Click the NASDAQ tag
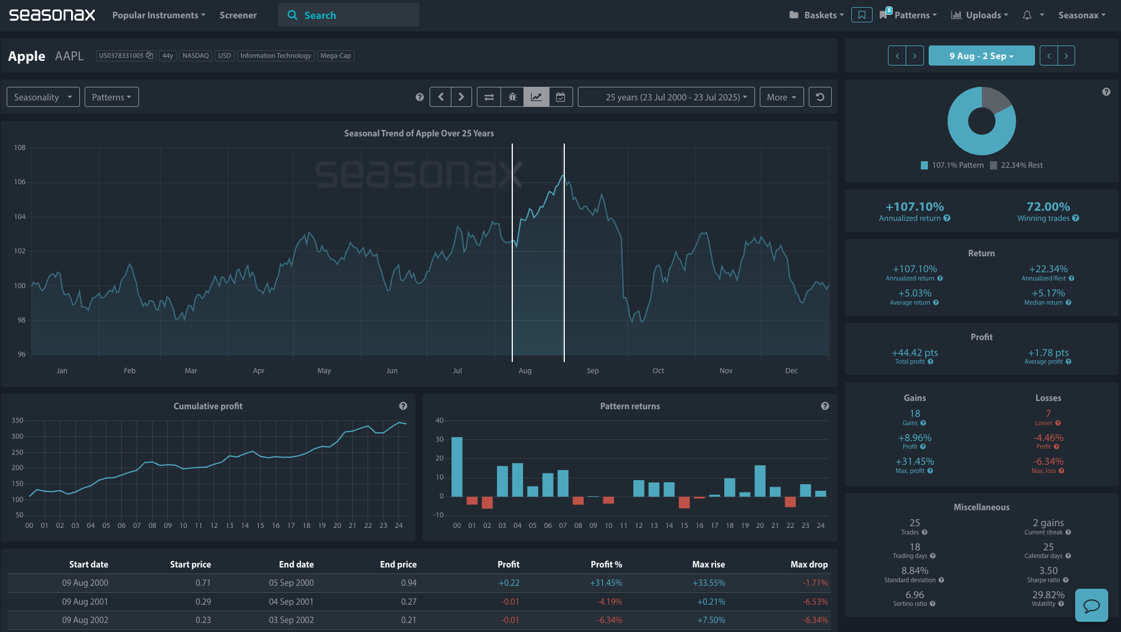 (x=195, y=56)
